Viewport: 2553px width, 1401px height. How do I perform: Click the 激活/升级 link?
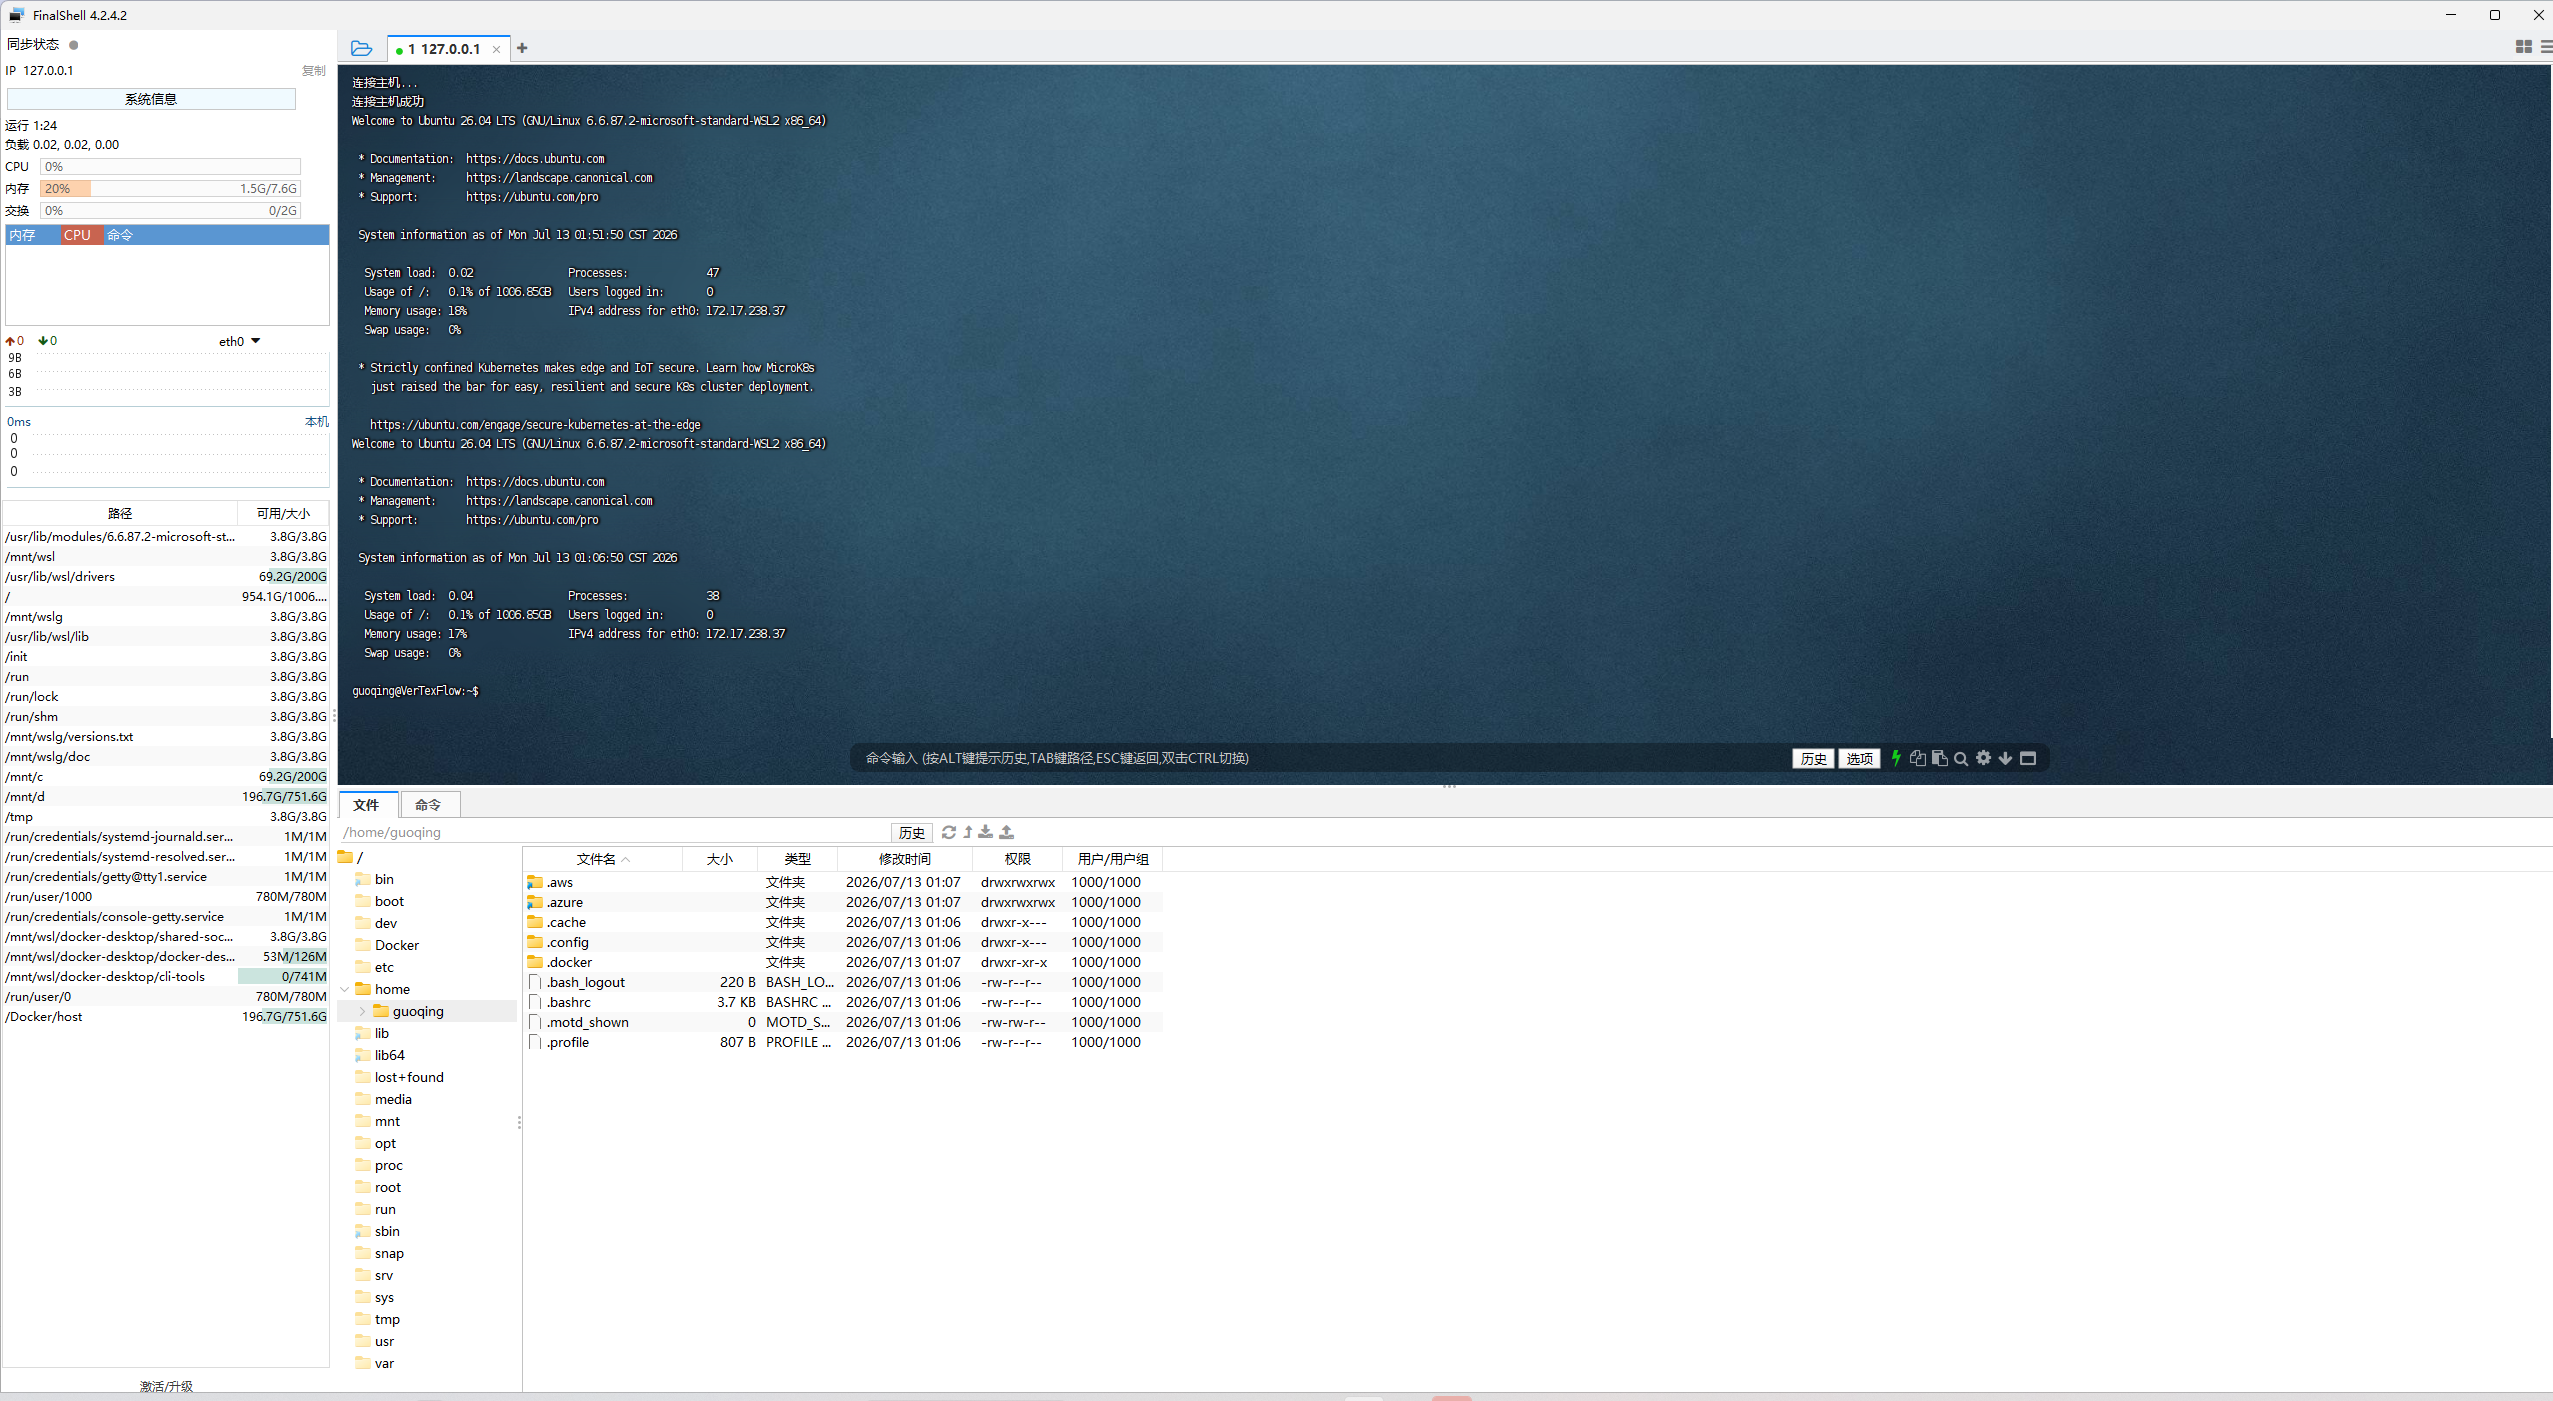[166, 1386]
